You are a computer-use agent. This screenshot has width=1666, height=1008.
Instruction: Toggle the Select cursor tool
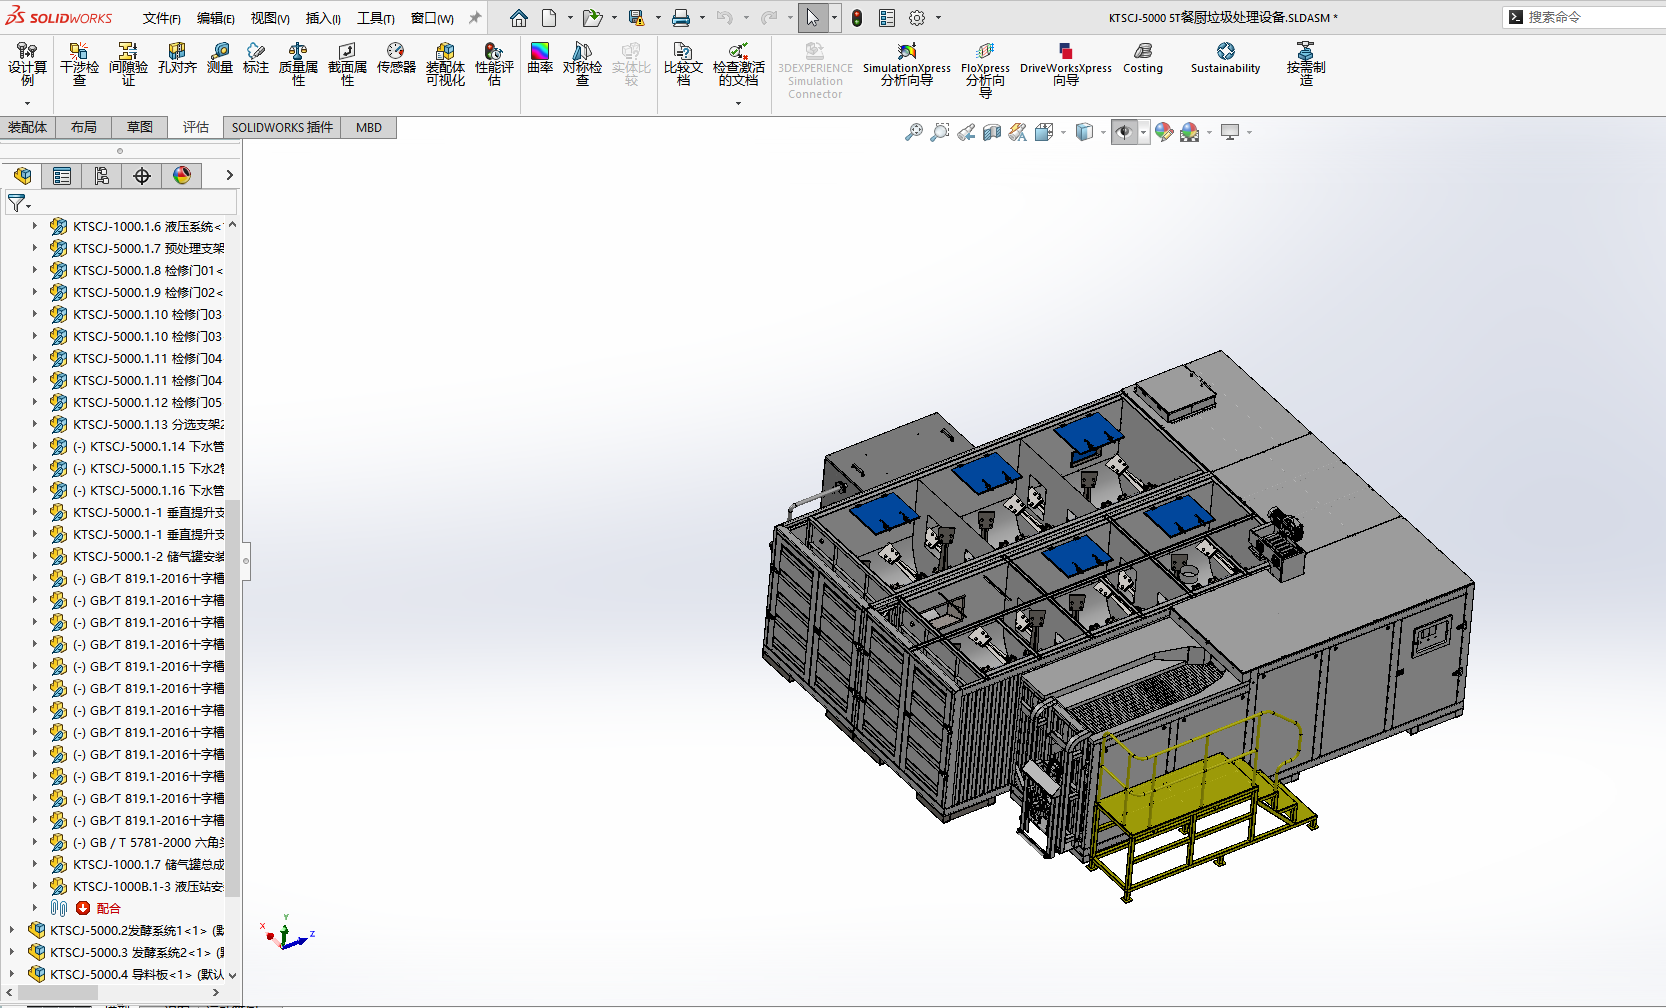(812, 18)
